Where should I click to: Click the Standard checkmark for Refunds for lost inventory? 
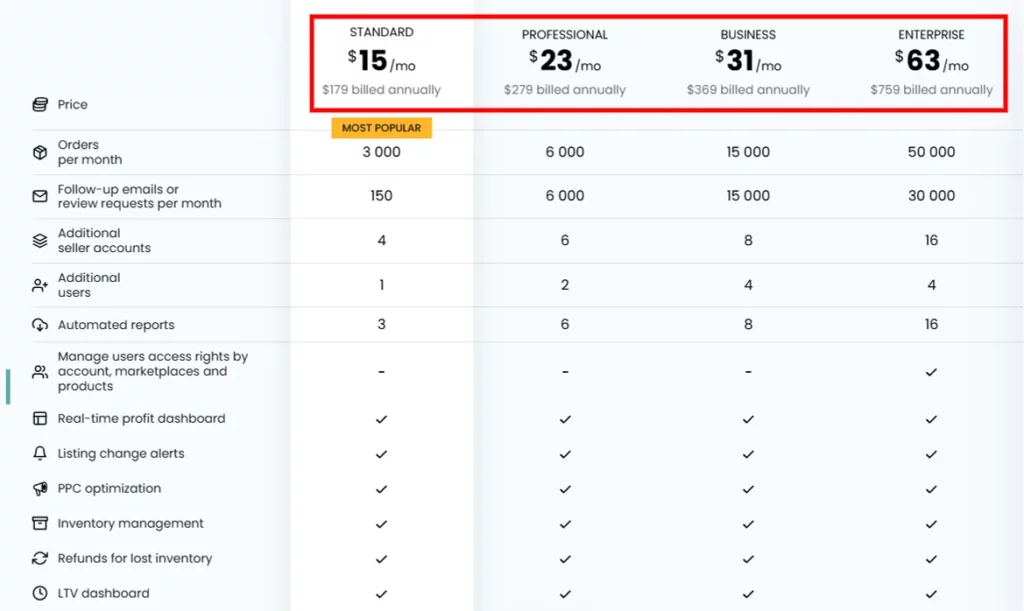click(381, 559)
